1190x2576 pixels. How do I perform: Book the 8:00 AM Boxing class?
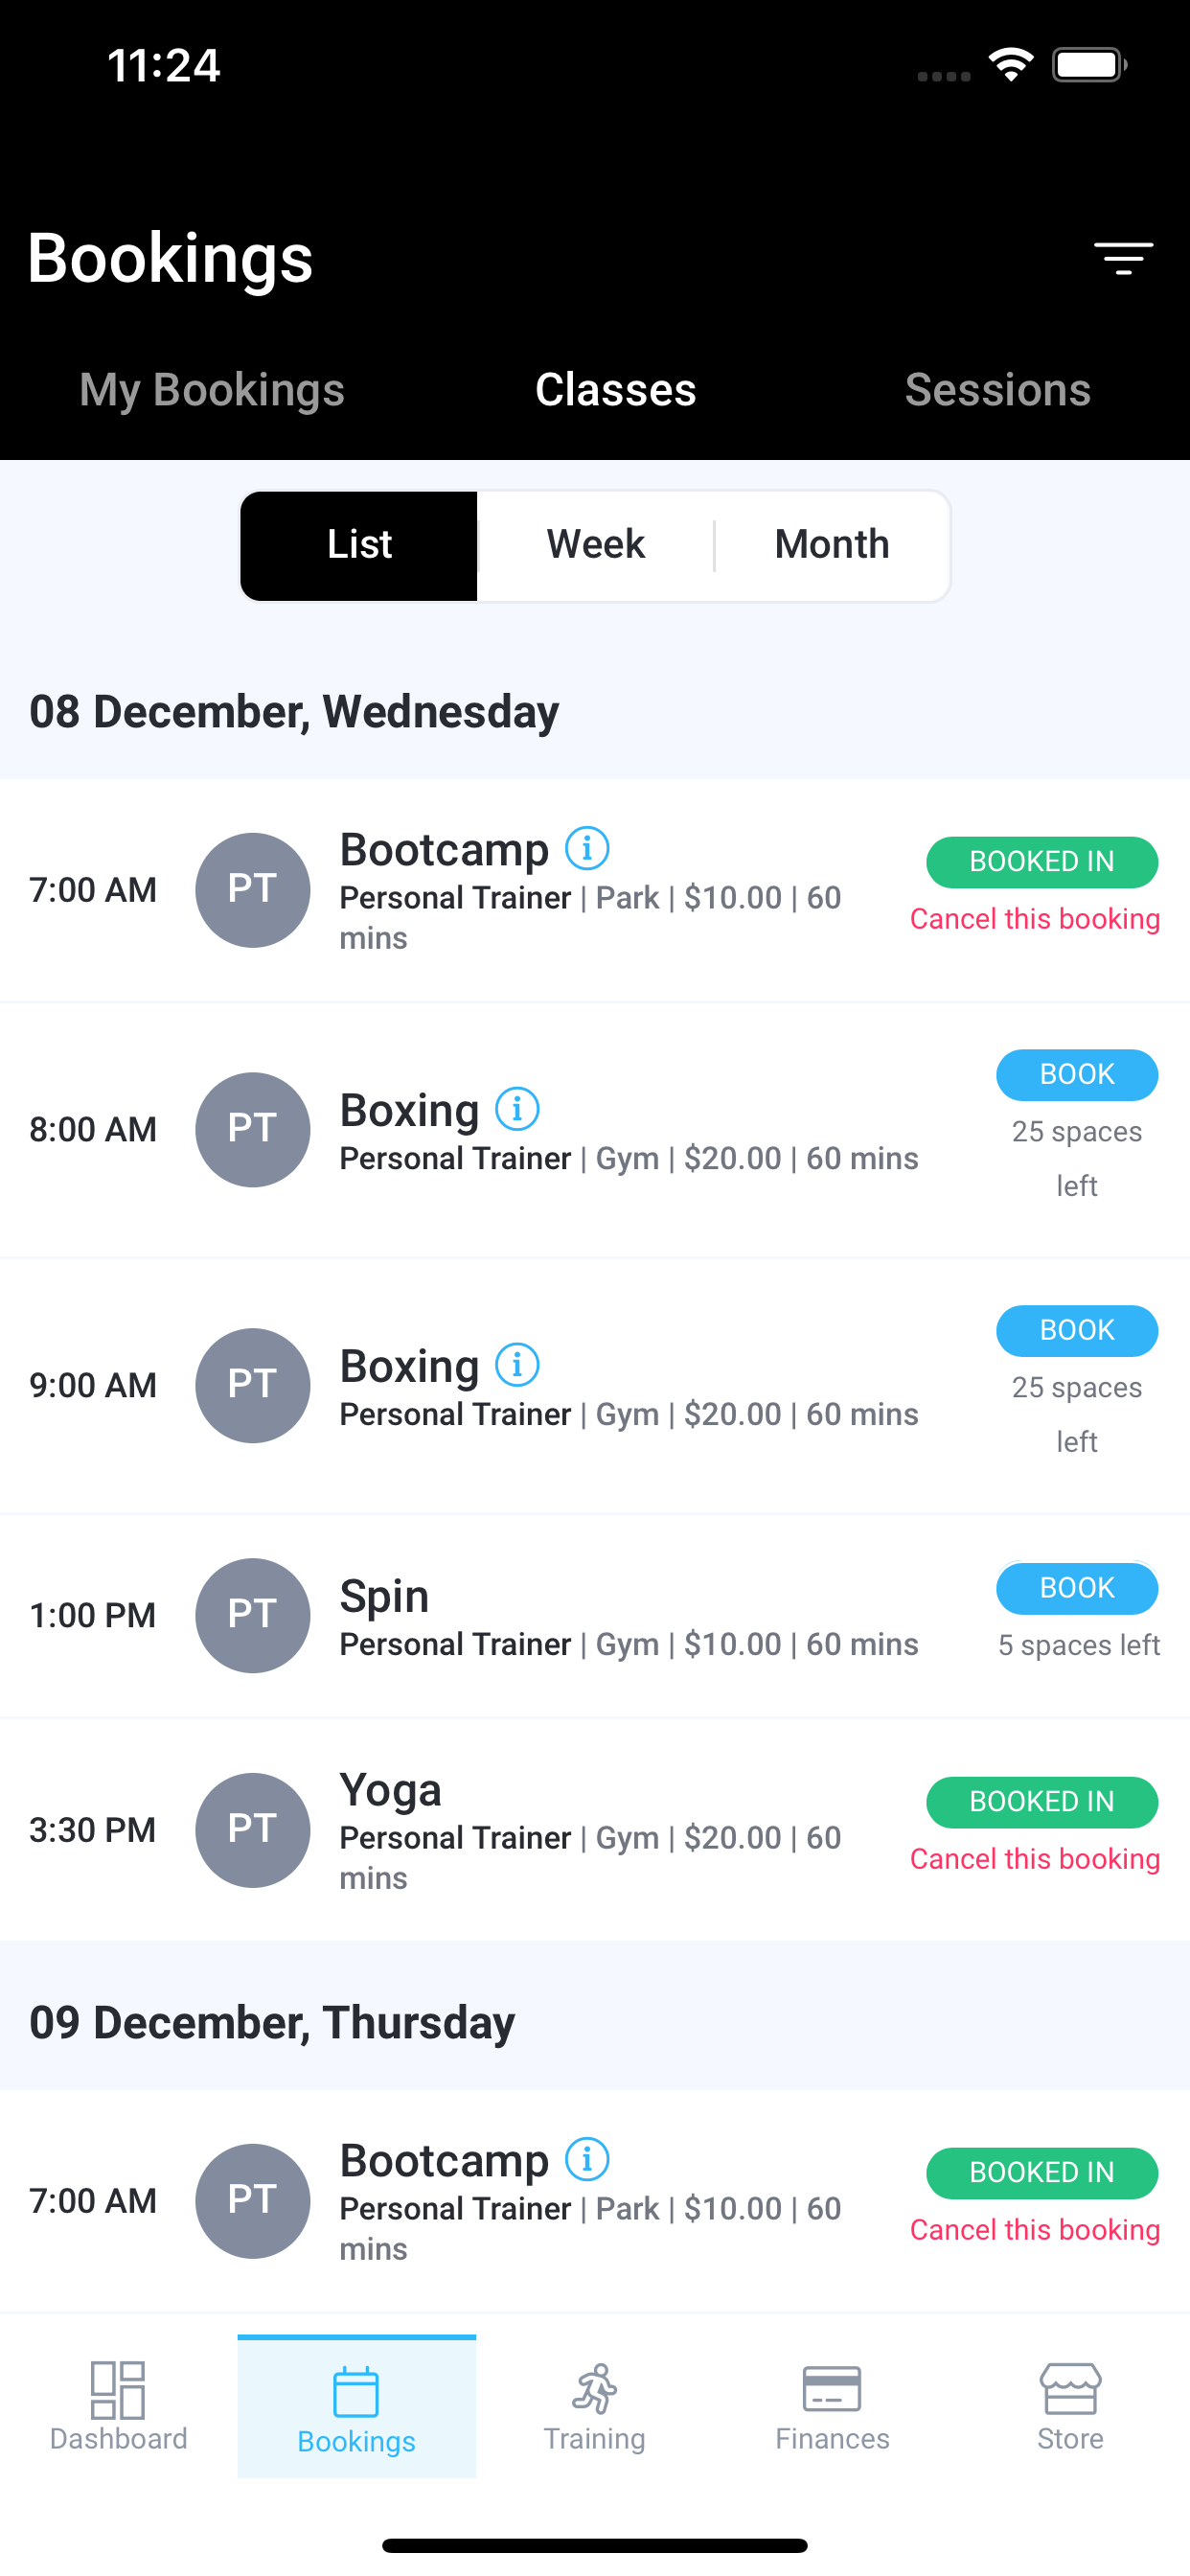click(1077, 1074)
